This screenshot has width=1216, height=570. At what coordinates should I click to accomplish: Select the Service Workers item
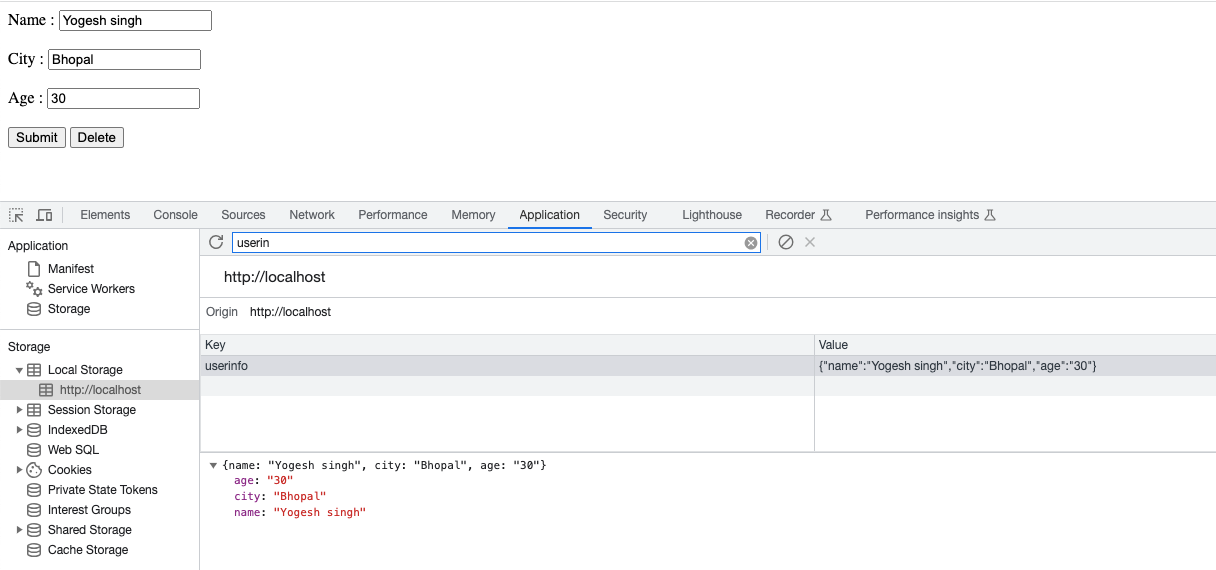click(91, 289)
